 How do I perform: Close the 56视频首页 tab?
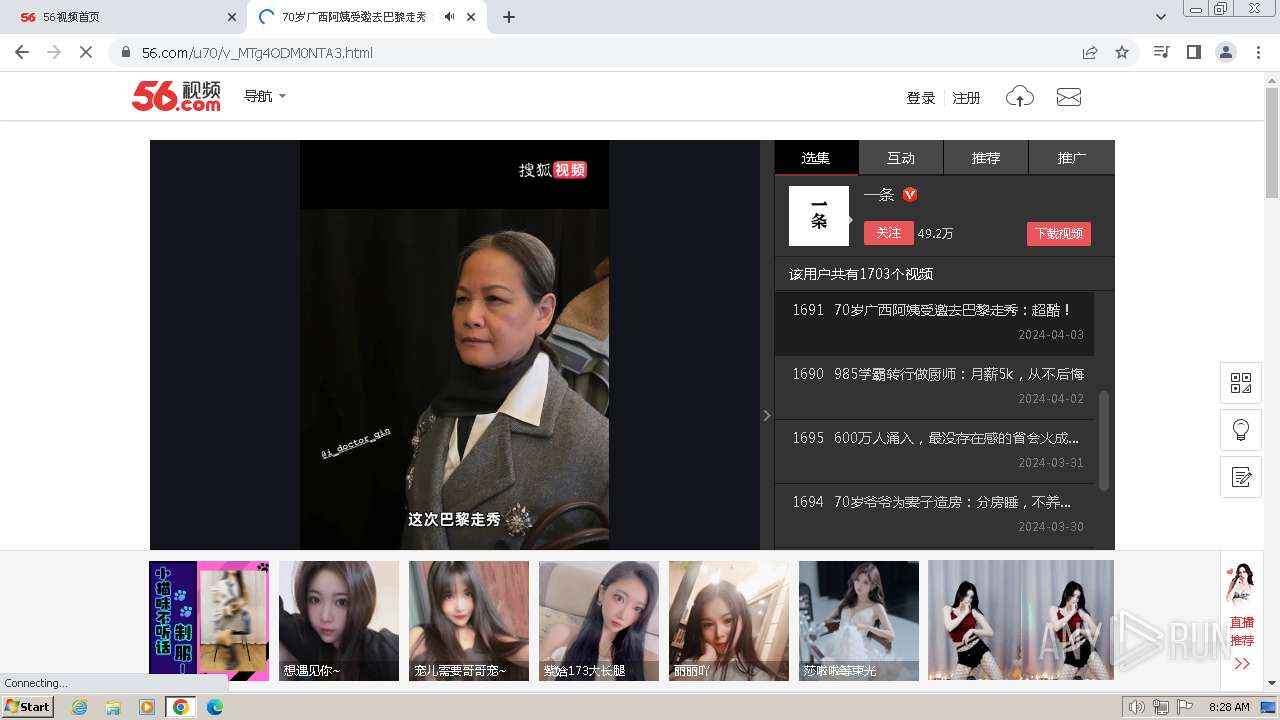click(x=231, y=17)
